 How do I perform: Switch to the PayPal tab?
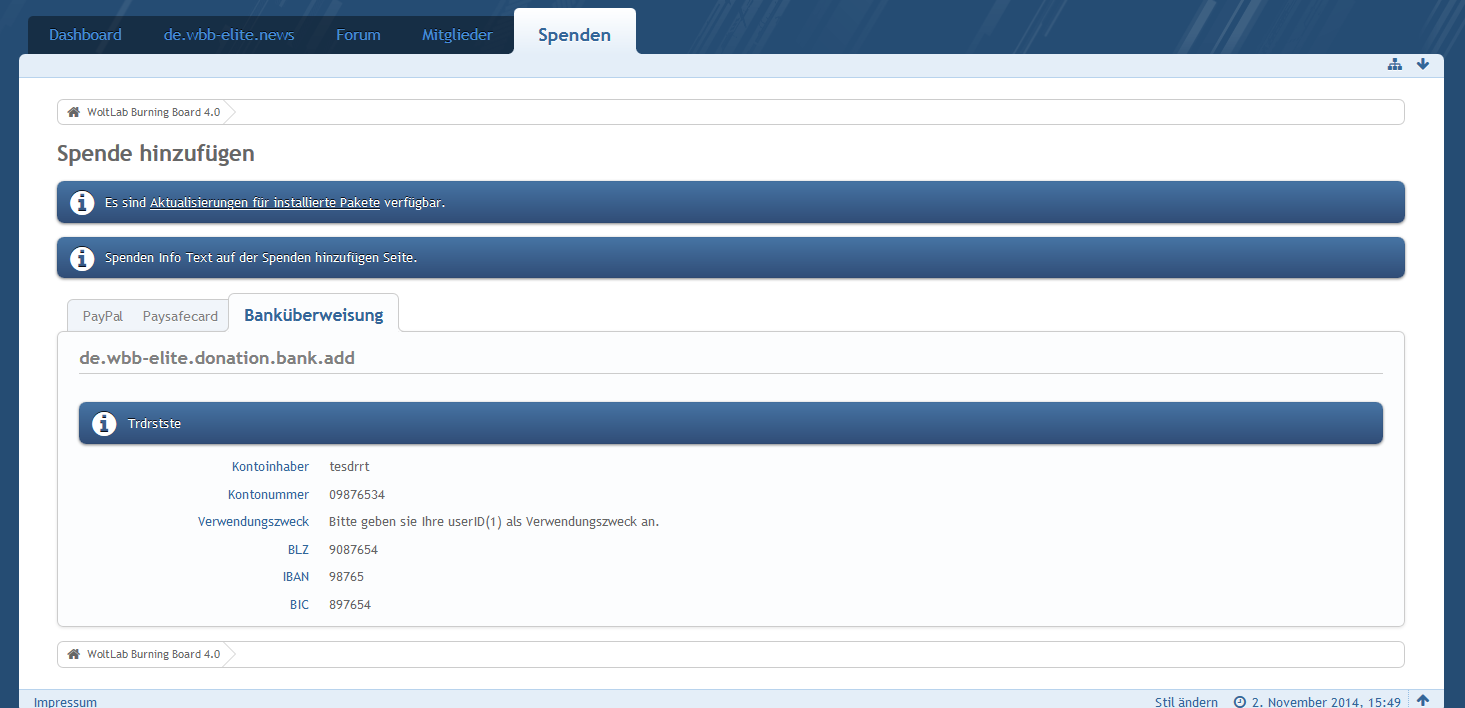(x=103, y=316)
